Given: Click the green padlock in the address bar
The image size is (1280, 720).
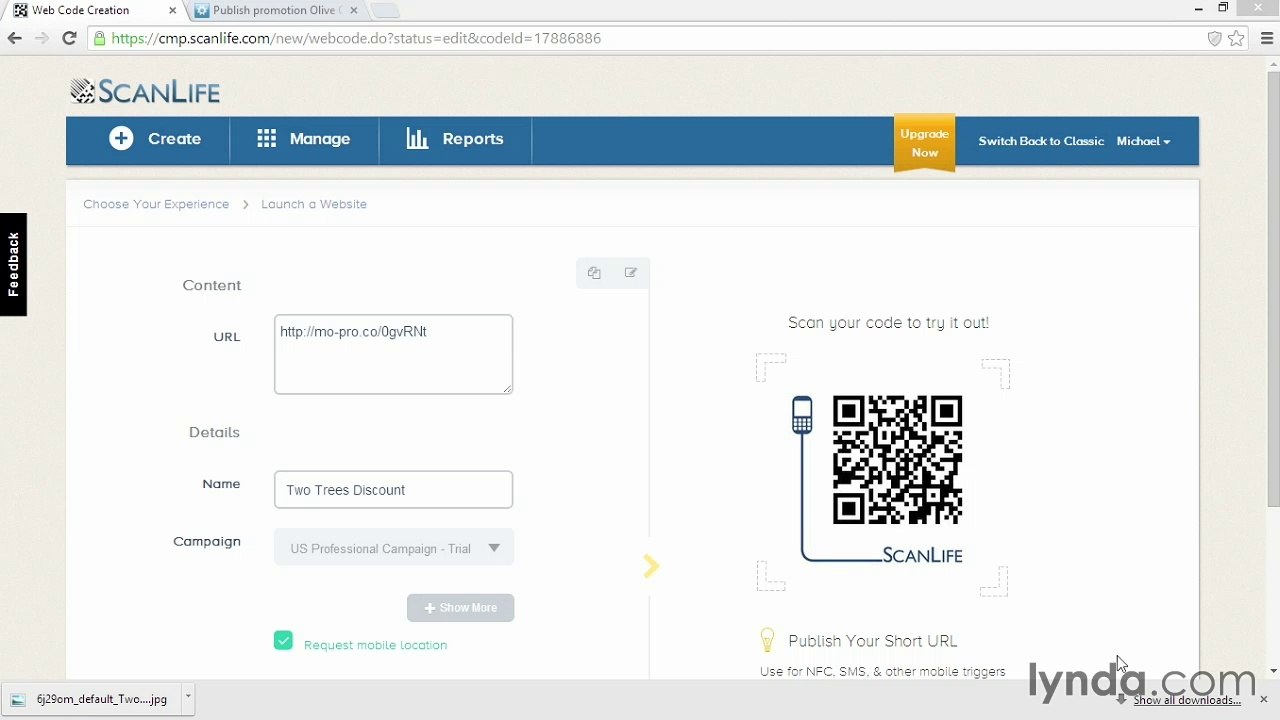Looking at the screenshot, I should (x=99, y=38).
